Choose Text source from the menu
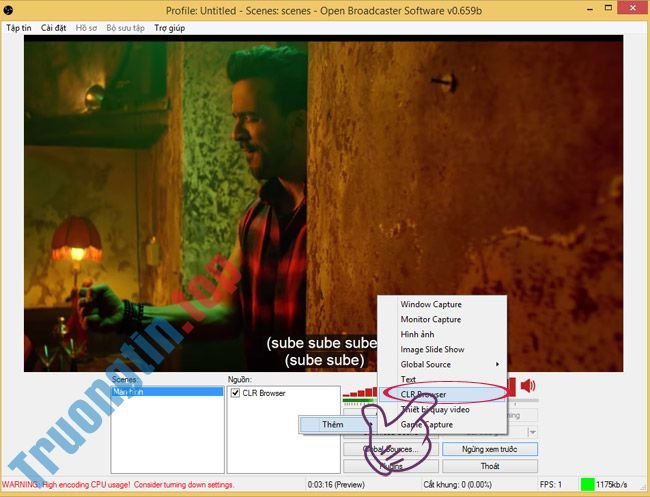Screen dimensions: 650x497 (x=442, y=379)
